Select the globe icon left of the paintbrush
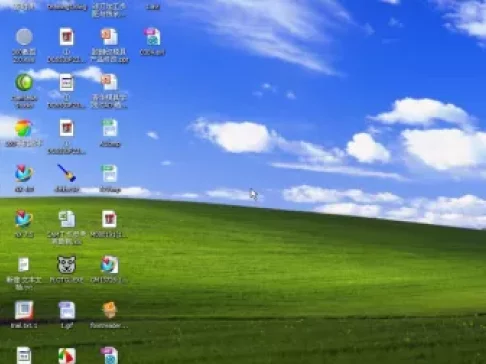This screenshot has width=486, height=364. pos(24,173)
